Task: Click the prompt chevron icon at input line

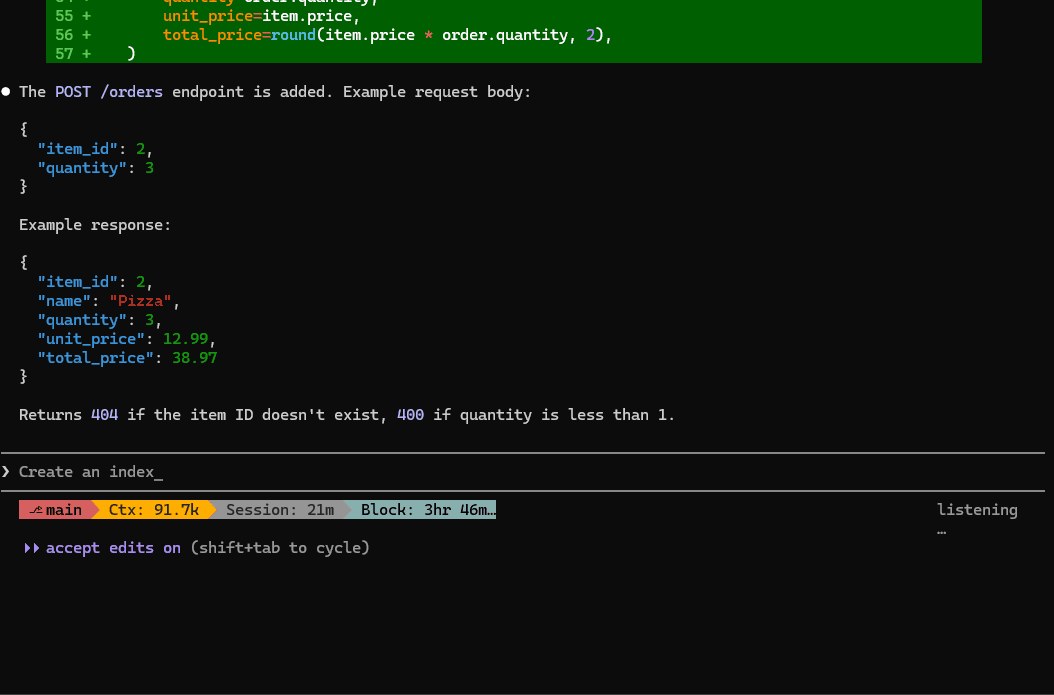Action: point(6,472)
